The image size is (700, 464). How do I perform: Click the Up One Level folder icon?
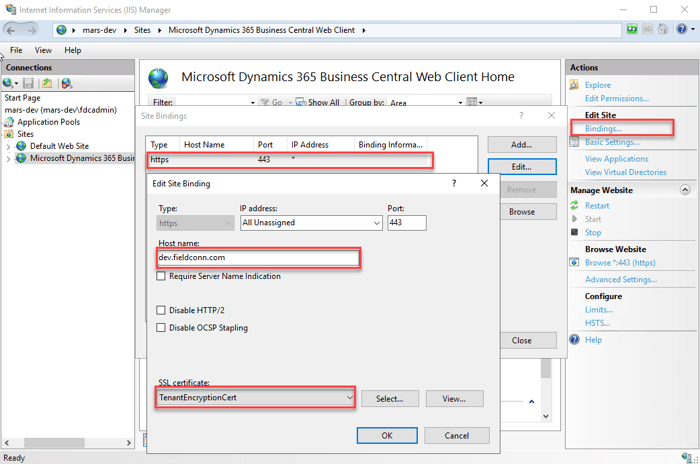(x=46, y=83)
